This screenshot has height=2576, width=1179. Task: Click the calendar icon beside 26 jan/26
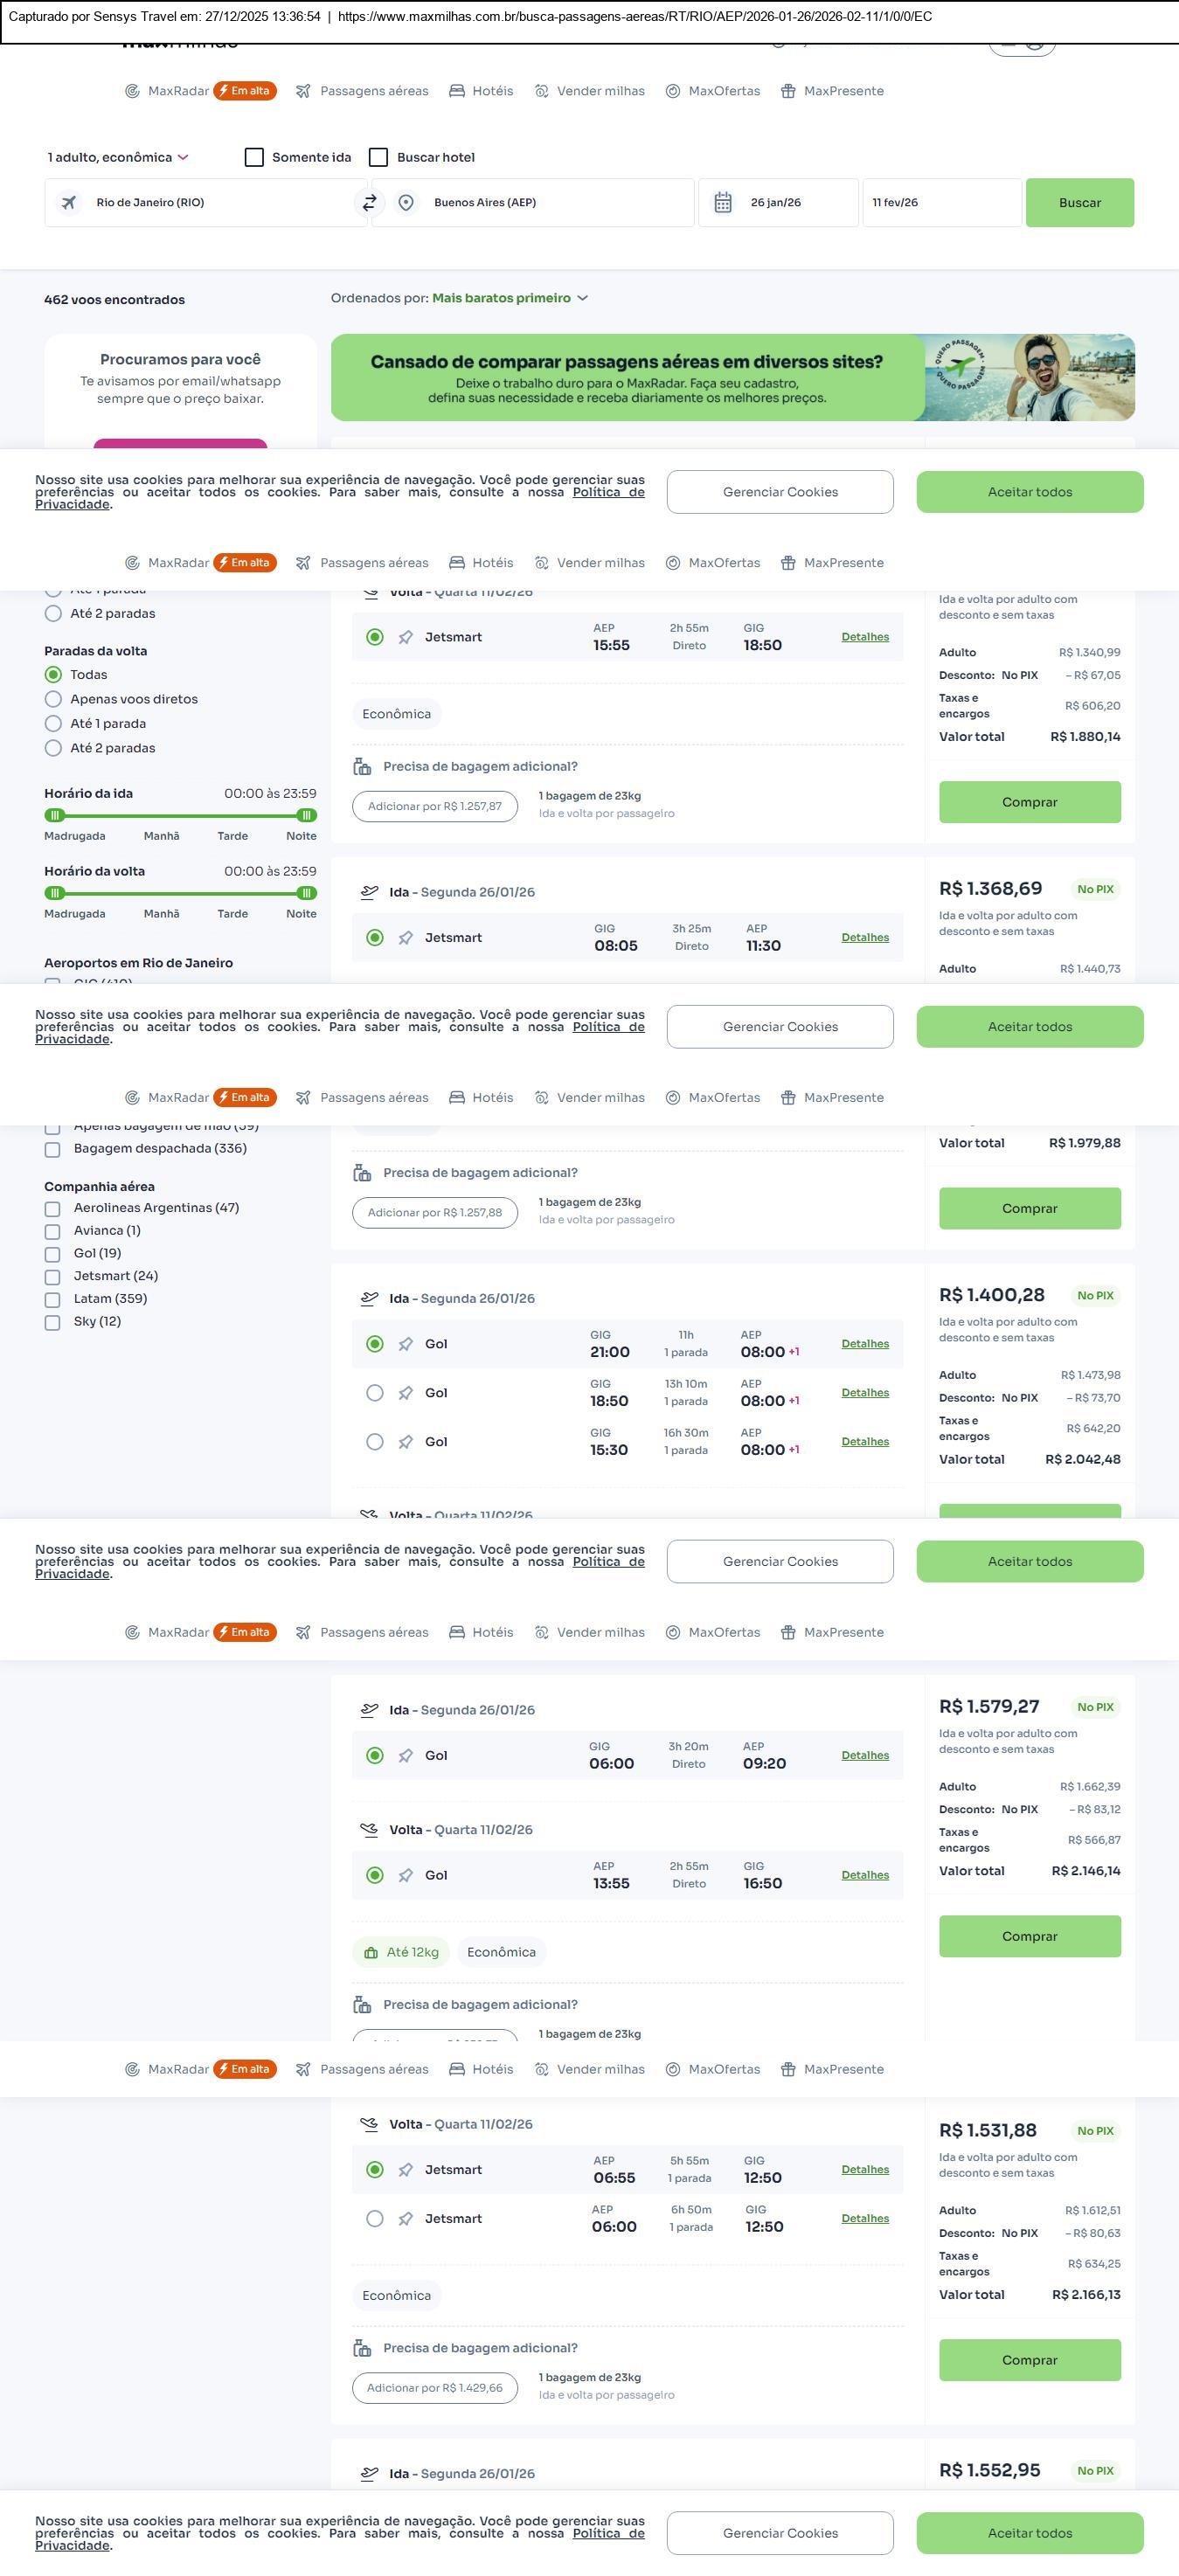pos(723,203)
